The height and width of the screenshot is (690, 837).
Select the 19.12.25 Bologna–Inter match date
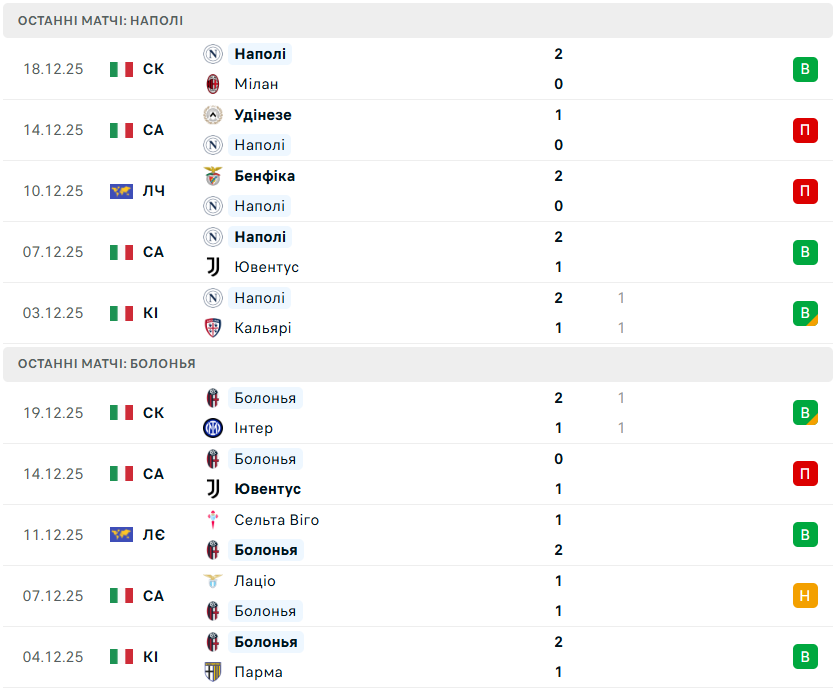(53, 413)
